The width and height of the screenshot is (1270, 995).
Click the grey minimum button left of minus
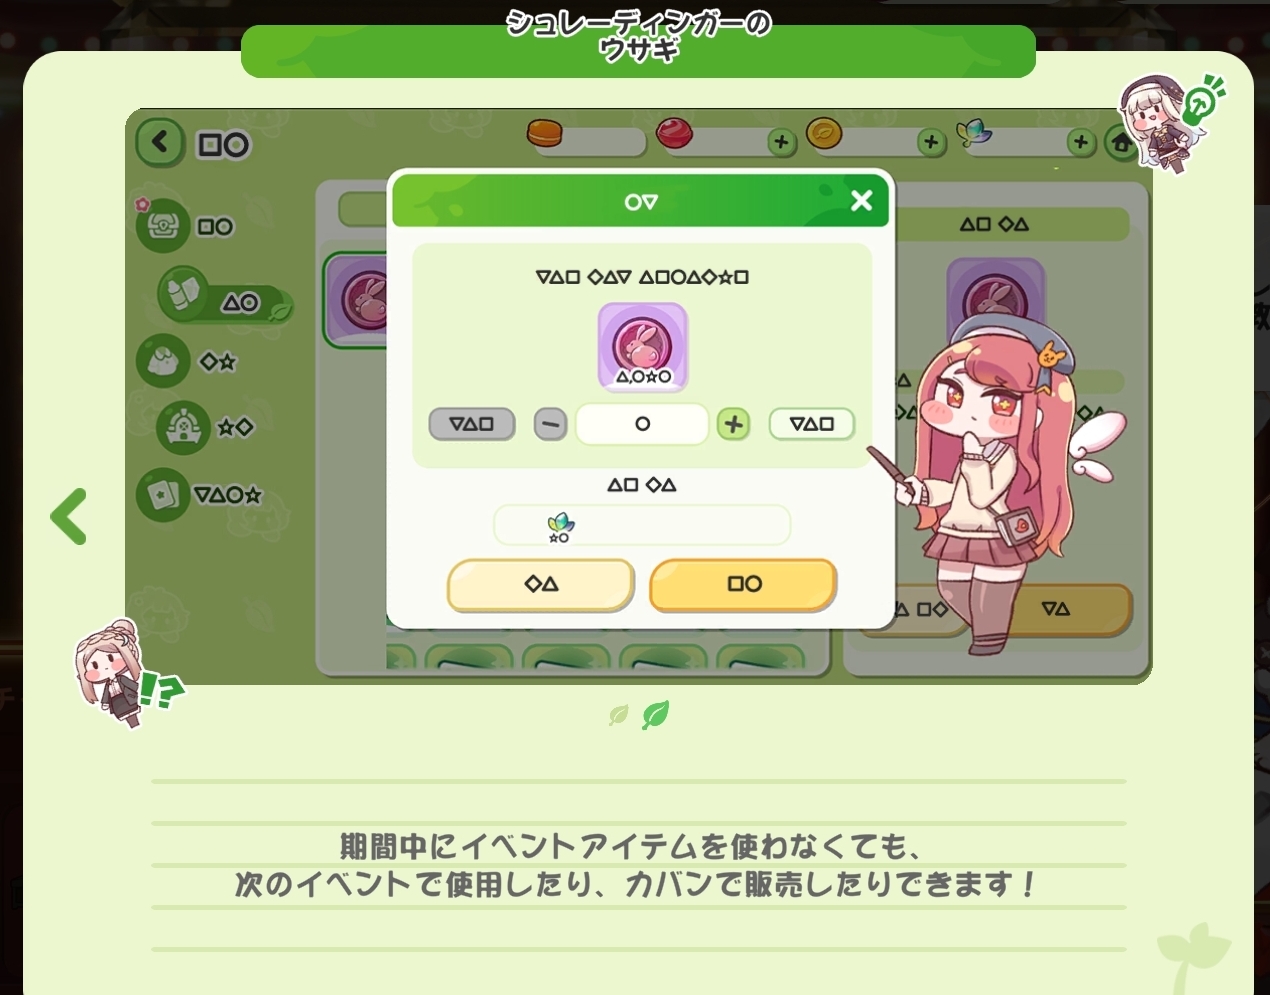click(472, 424)
